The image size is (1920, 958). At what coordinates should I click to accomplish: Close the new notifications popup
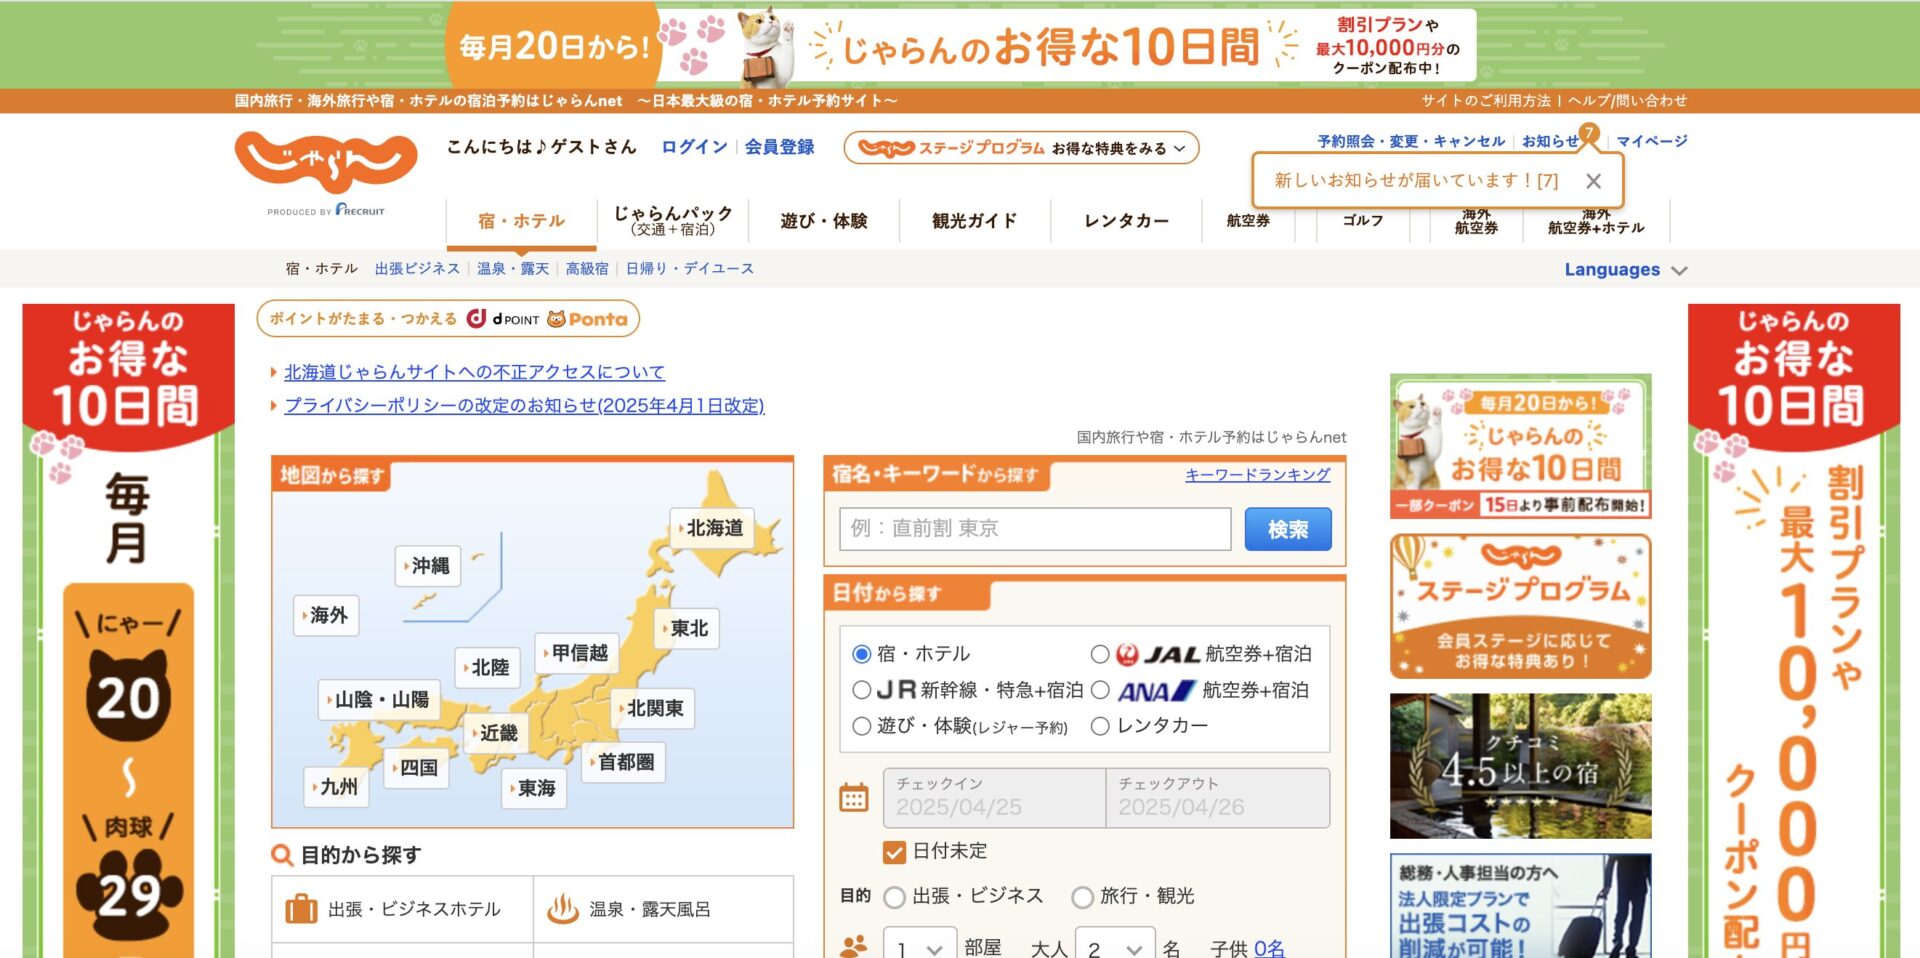click(1593, 181)
